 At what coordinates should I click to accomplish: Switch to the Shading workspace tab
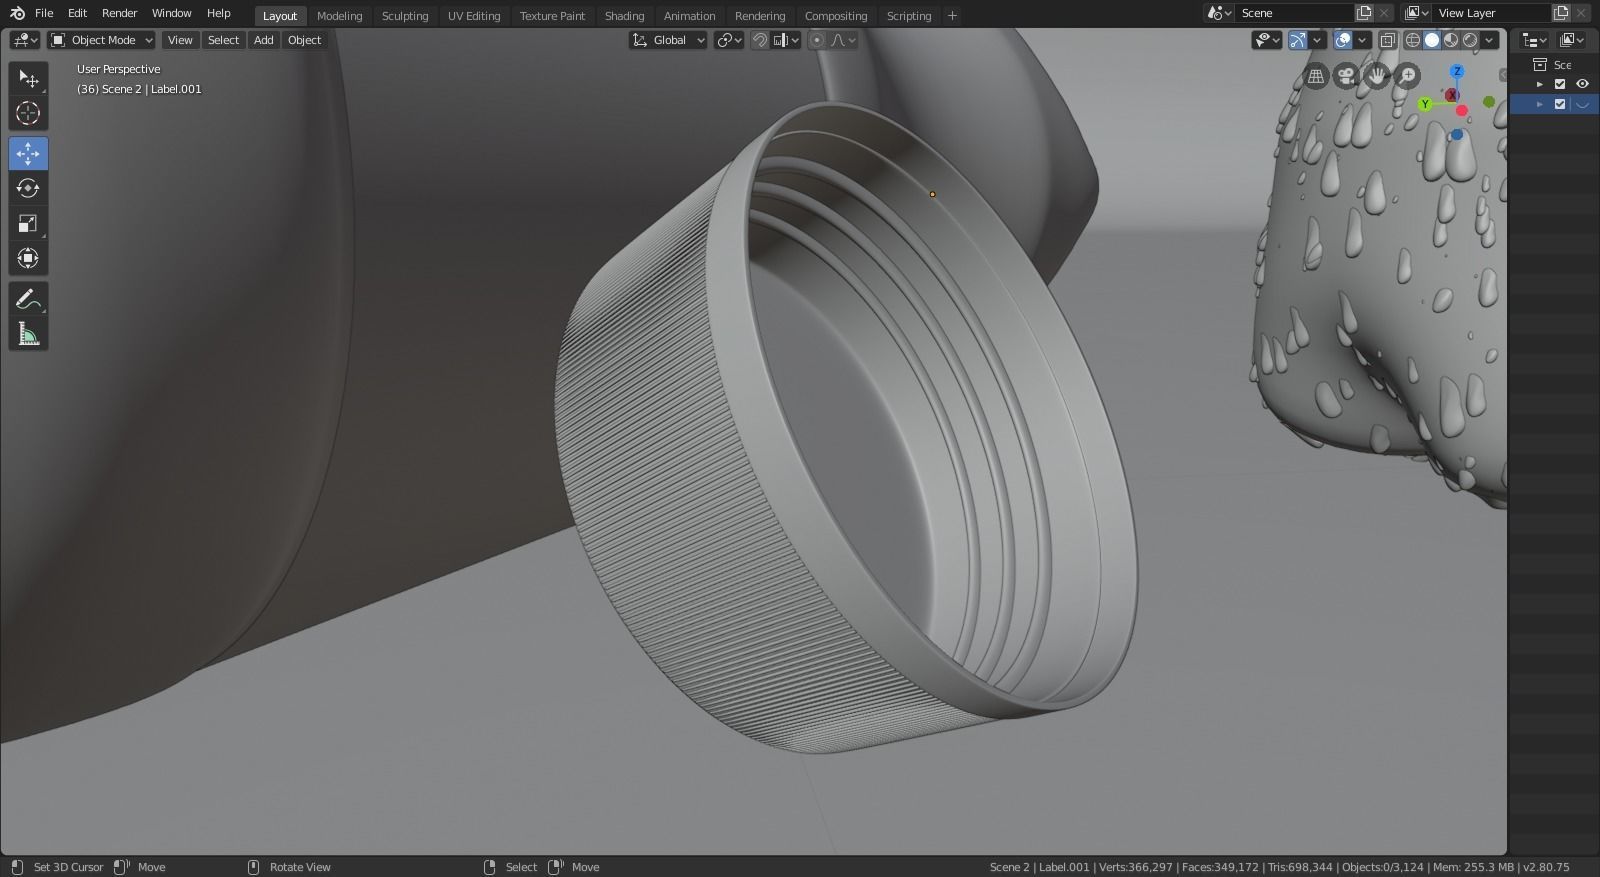point(624,16)
